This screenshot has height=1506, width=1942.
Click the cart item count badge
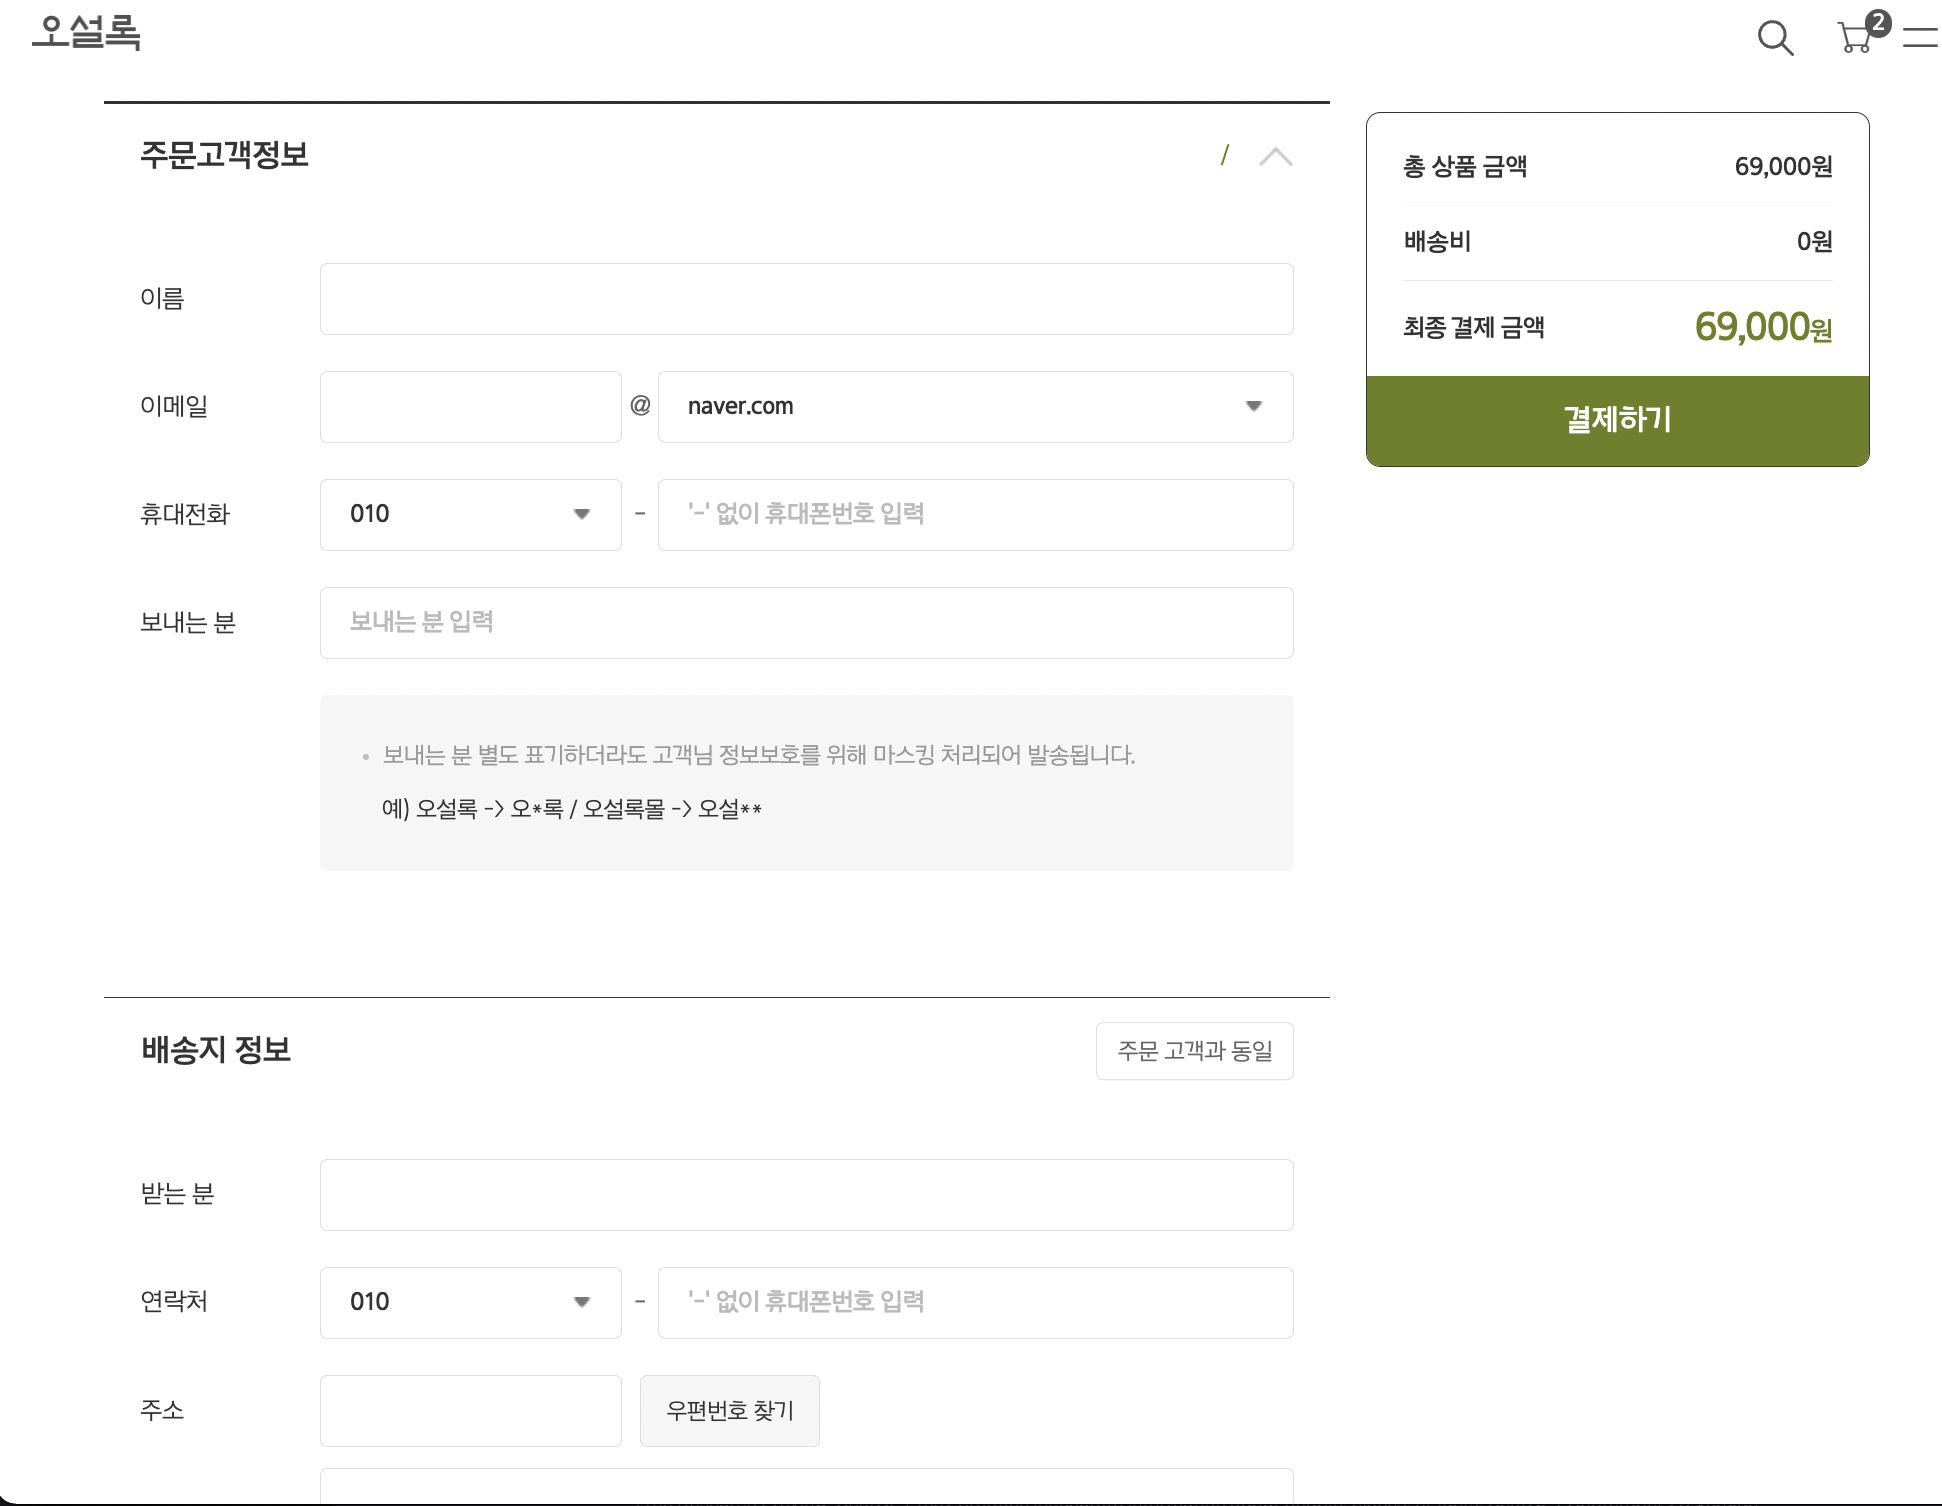tap(1878, 22)
